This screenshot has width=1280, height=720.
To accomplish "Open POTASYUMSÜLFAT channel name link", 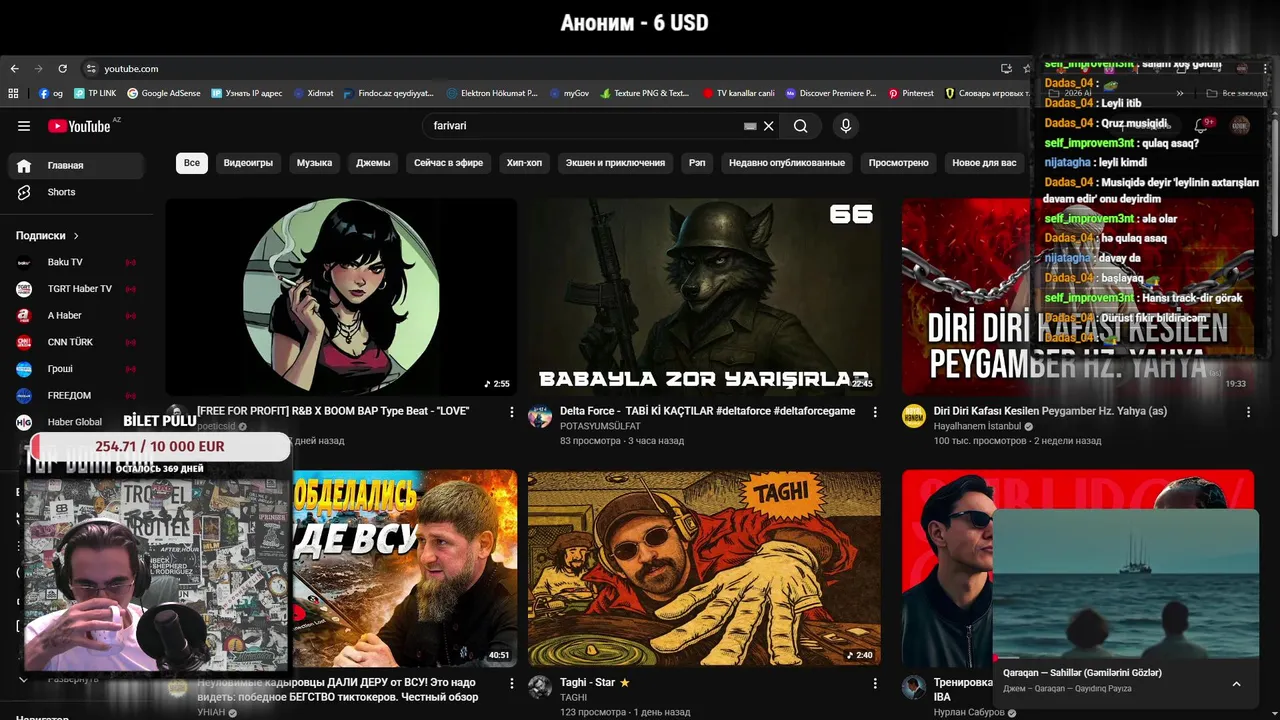I will click(x=600, y=426).
